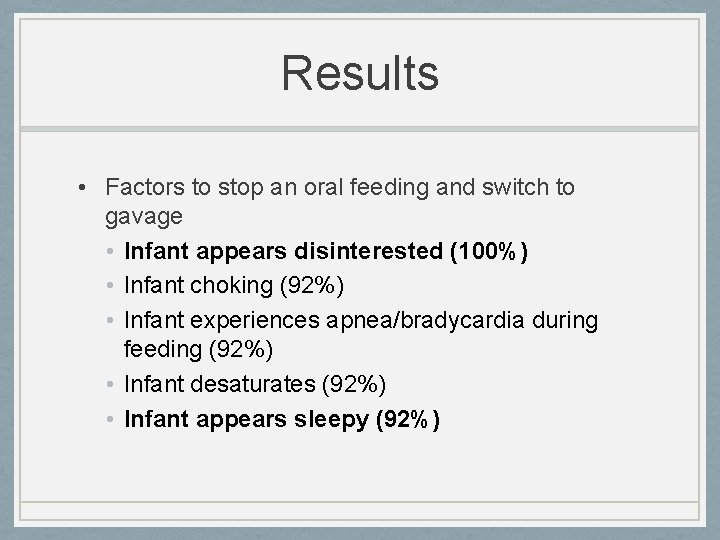This screenshot has width=720, height=540.
Task: Click the 'Infant appears sleepy (92%)' line
Action: 282,418
